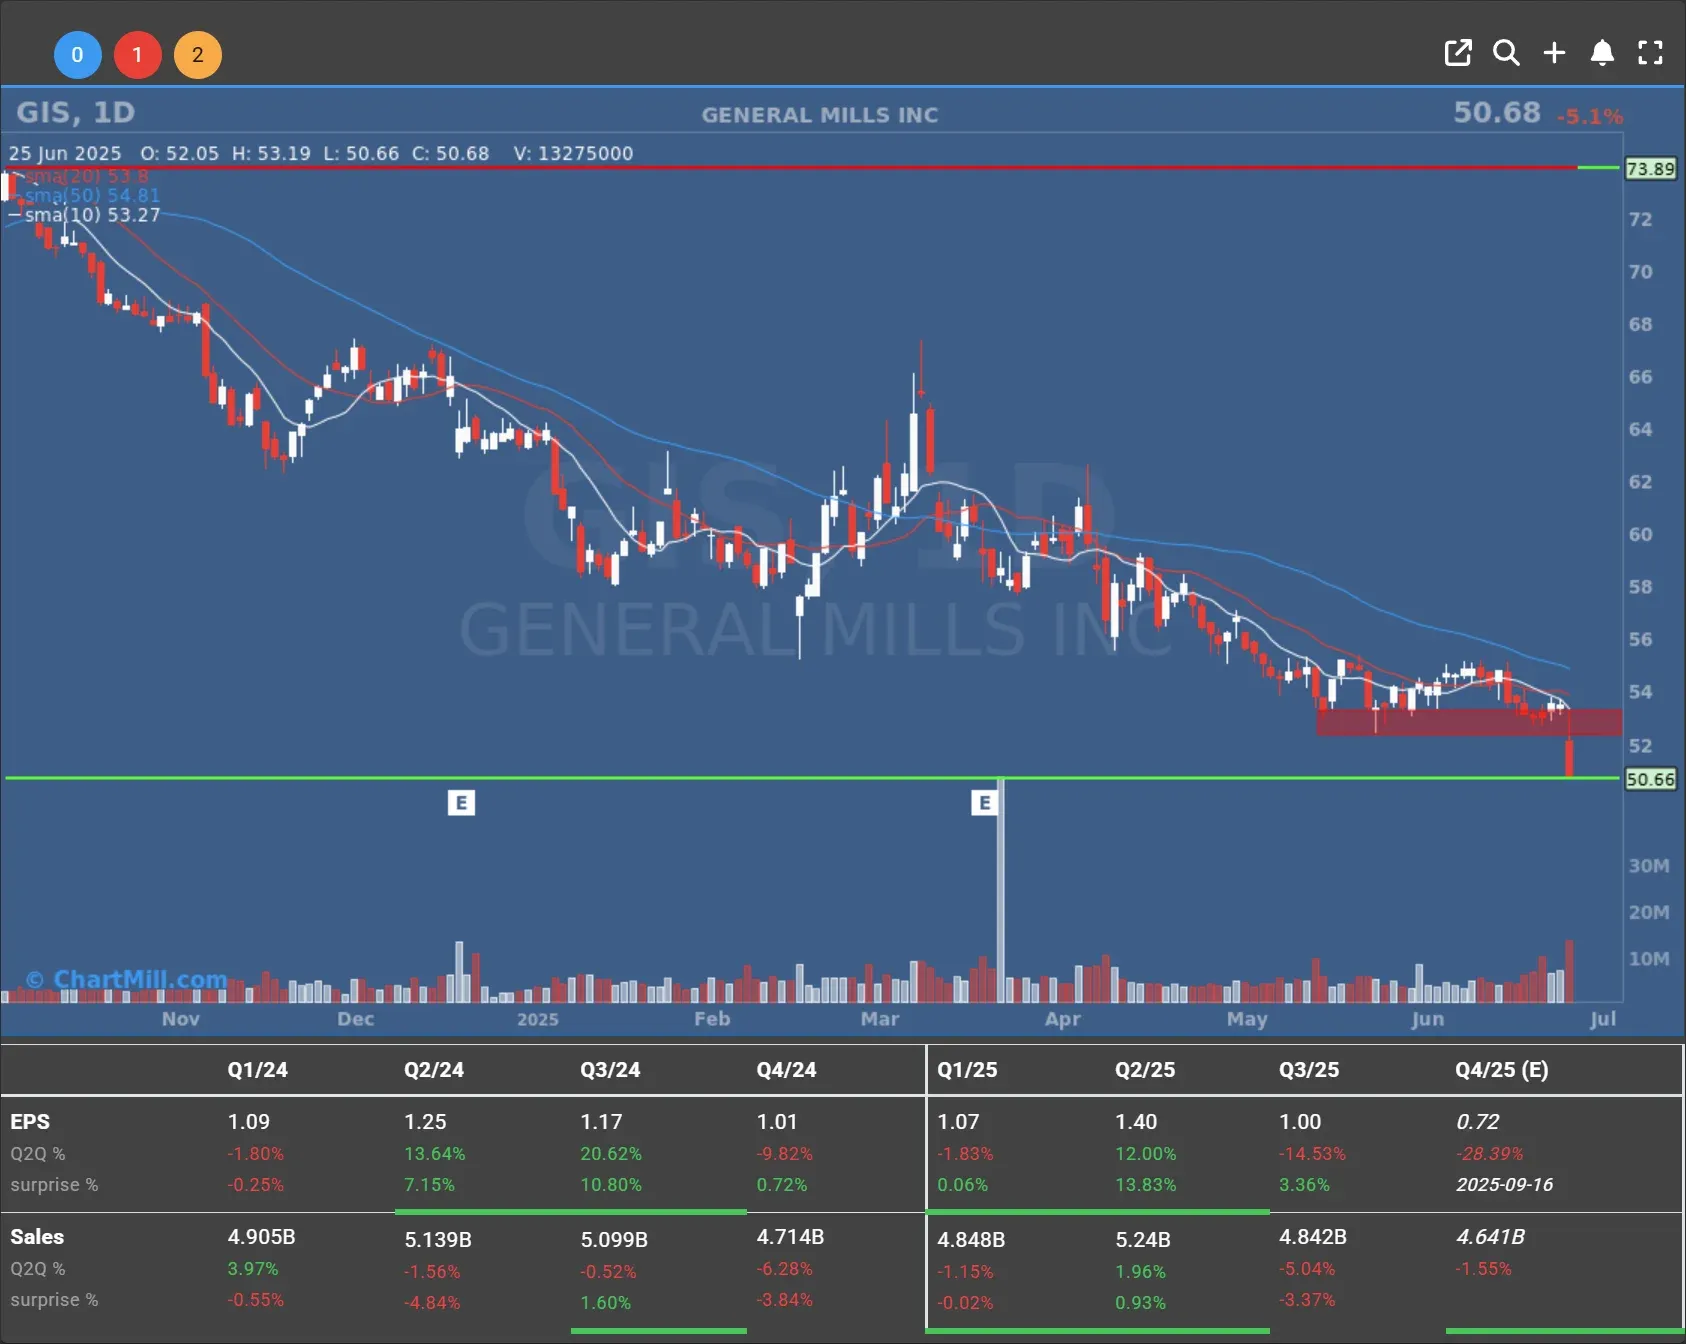Image resolution: width=1686 pixels, height=1344 pixels.
Task: Select the Q3/24 column header
Action: pos(610,1070)
